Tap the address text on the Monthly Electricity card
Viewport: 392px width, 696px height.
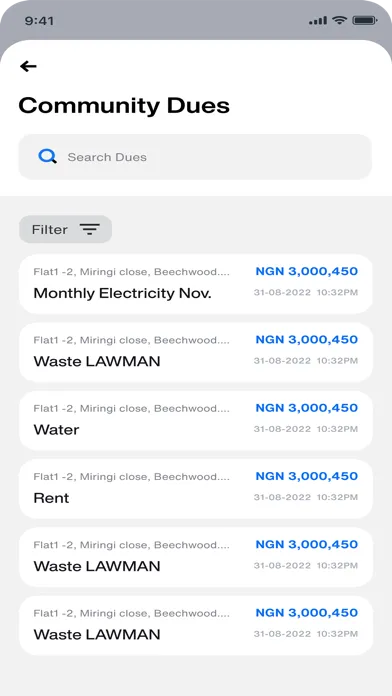tap(132, 272)
